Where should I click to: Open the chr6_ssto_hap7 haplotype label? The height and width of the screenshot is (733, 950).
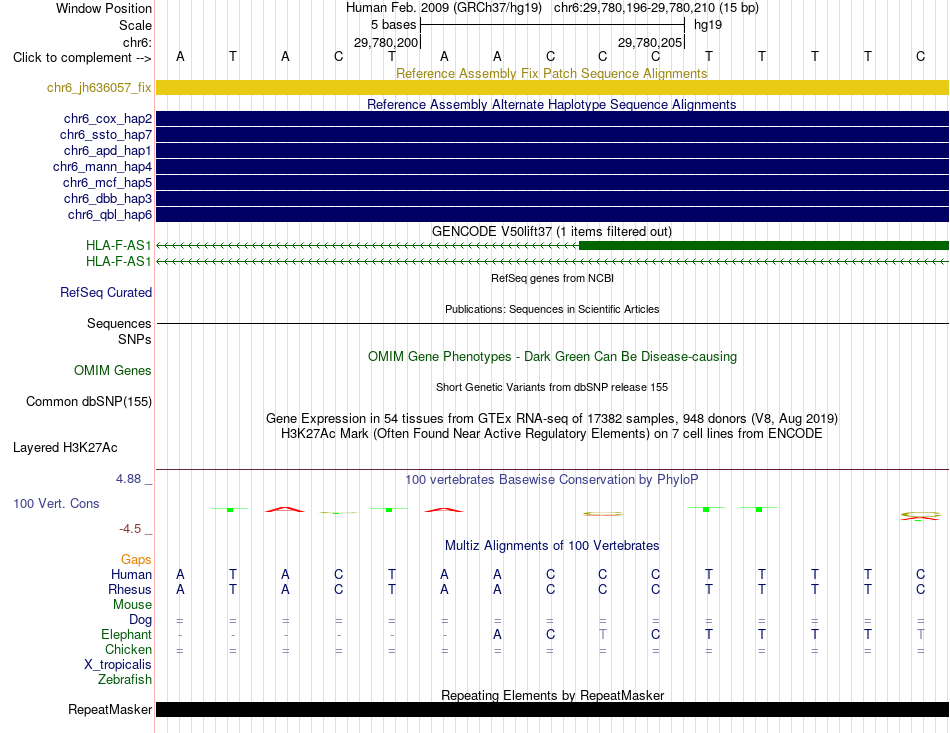pyautogui.click(x=106, y=134)
